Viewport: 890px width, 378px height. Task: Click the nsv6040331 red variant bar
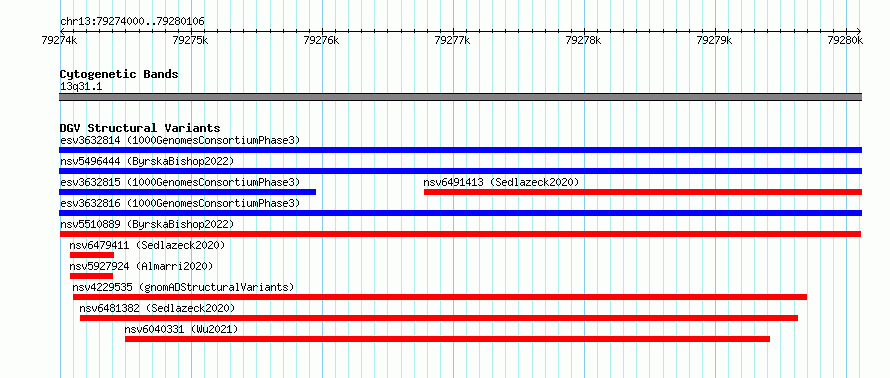point(447,339)
